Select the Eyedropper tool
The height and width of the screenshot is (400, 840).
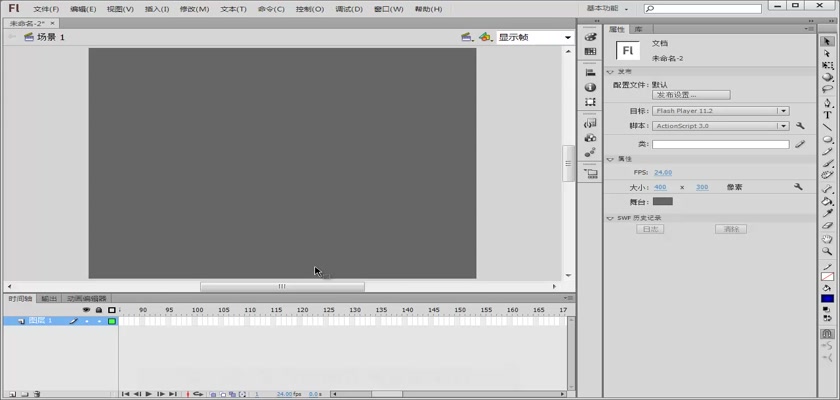[x=828, y=214]
